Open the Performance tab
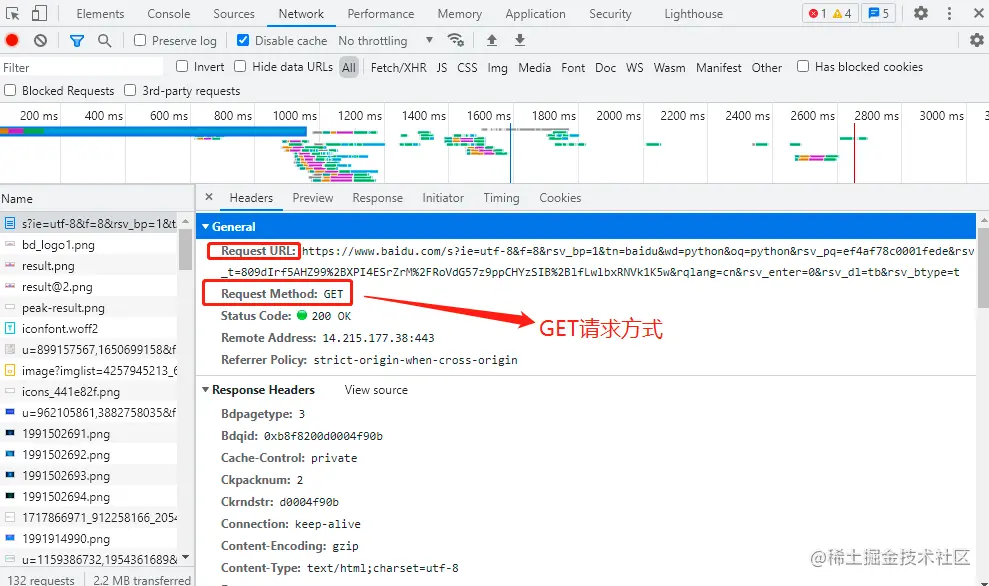989x586 pixels. pos(381,13)
